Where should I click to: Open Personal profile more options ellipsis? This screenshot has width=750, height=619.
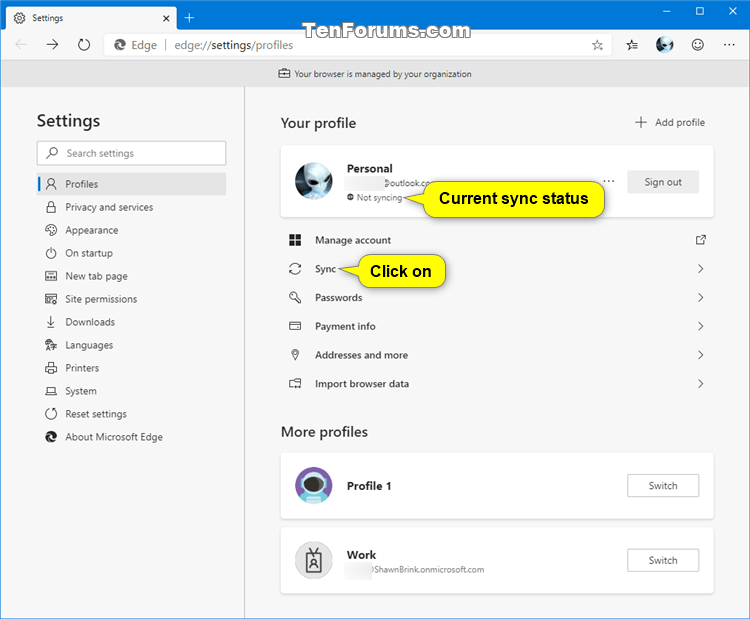[608, 181]
